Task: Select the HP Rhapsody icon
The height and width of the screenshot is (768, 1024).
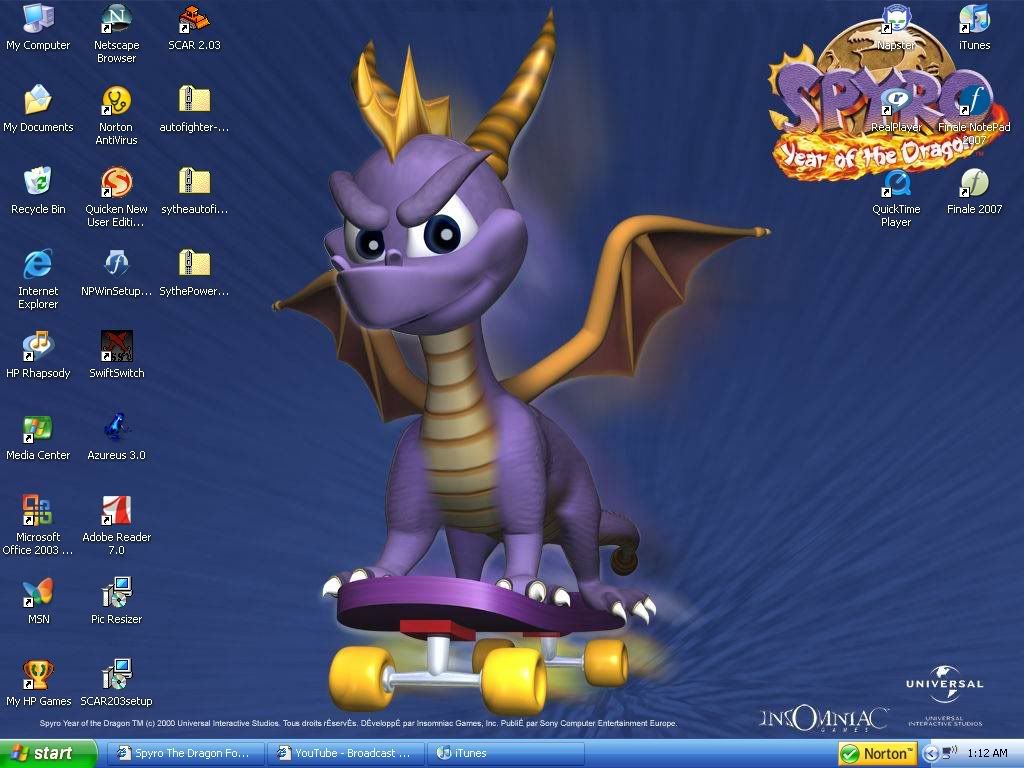Action: 38,348
